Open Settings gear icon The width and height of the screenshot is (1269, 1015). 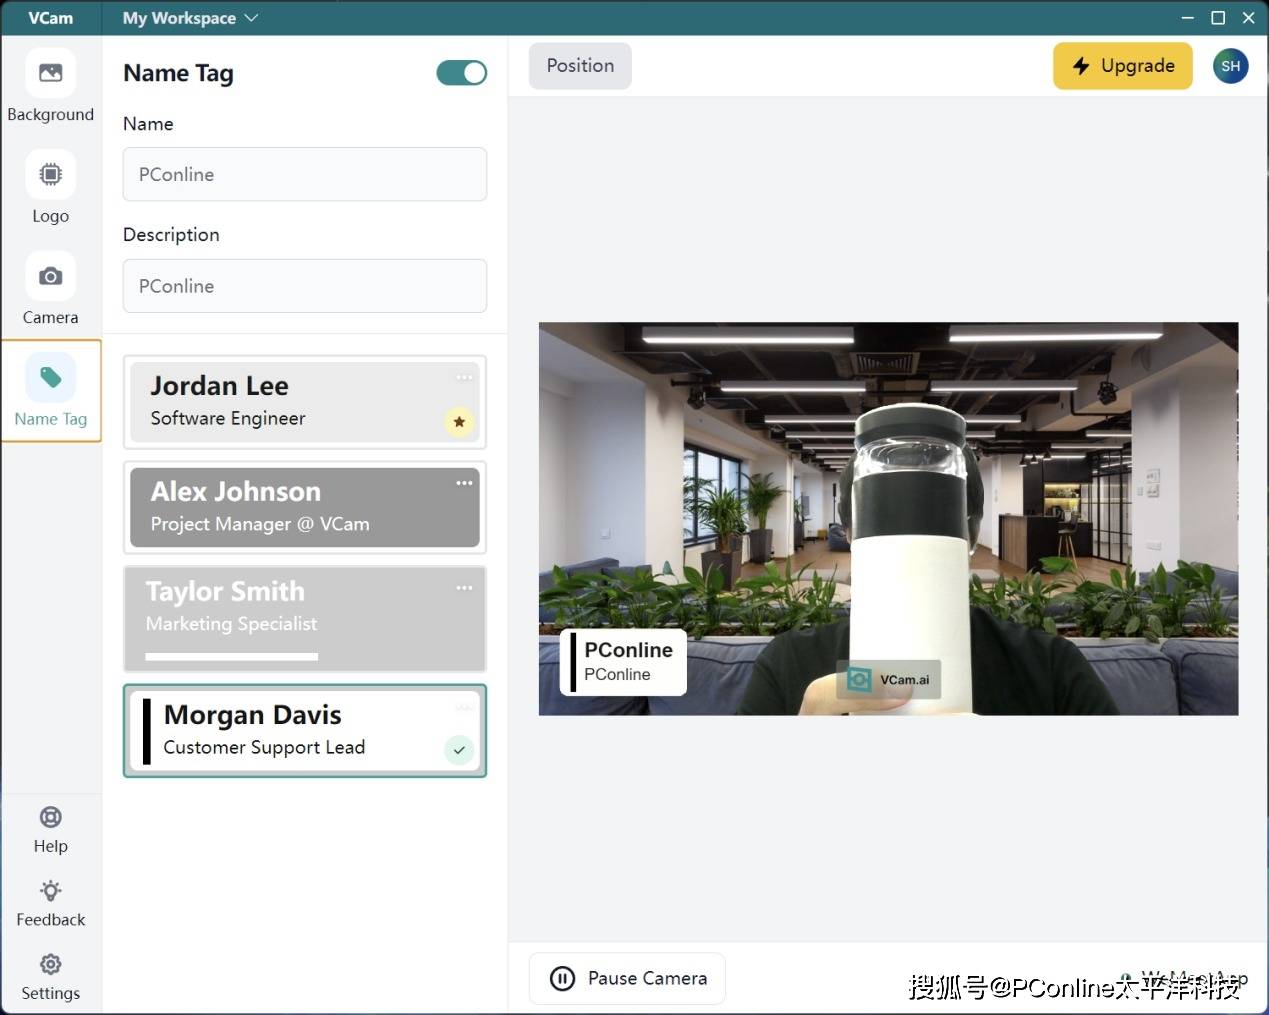[x=50, y=964]
